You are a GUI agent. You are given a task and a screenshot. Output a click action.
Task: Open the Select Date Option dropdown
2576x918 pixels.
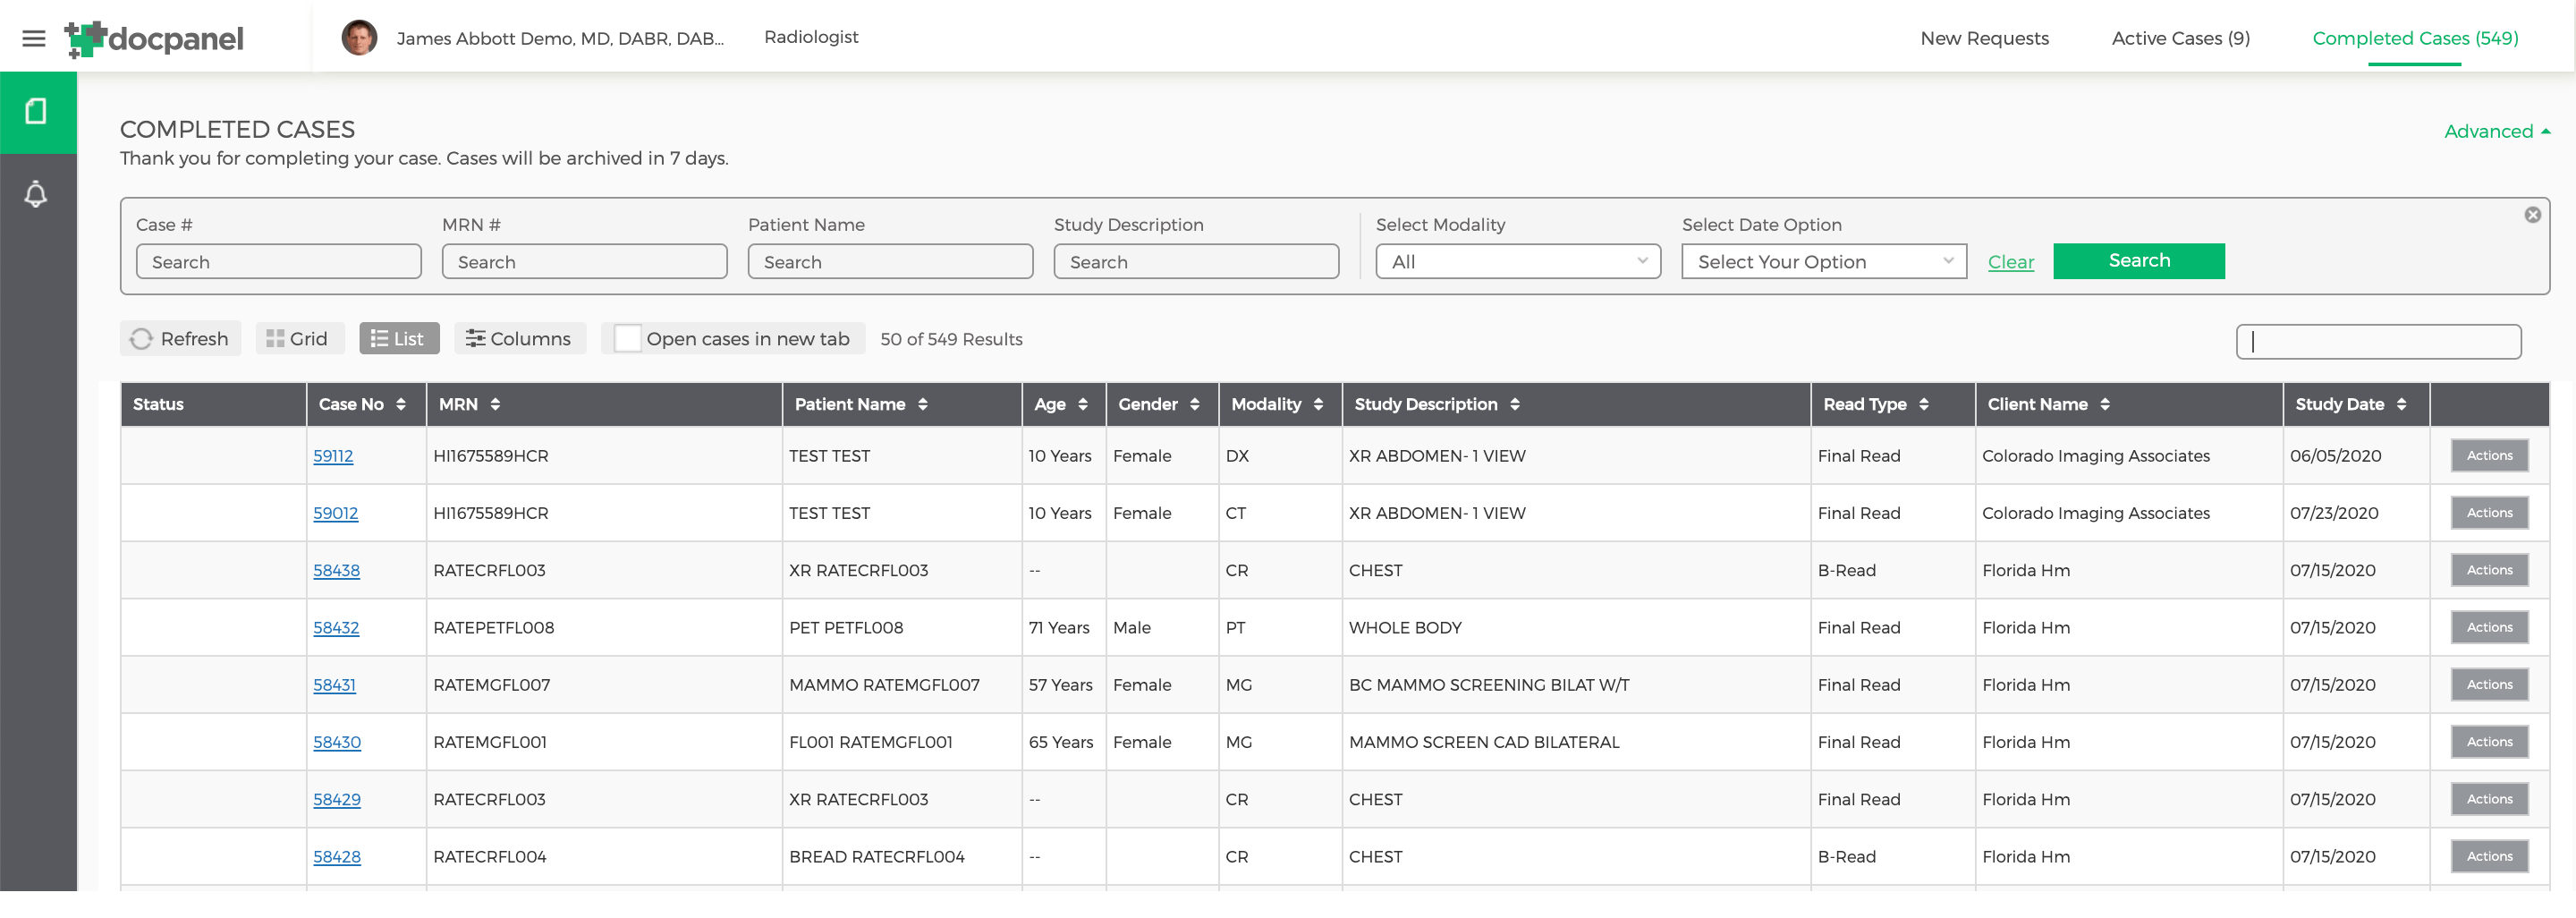point(1823,262)
